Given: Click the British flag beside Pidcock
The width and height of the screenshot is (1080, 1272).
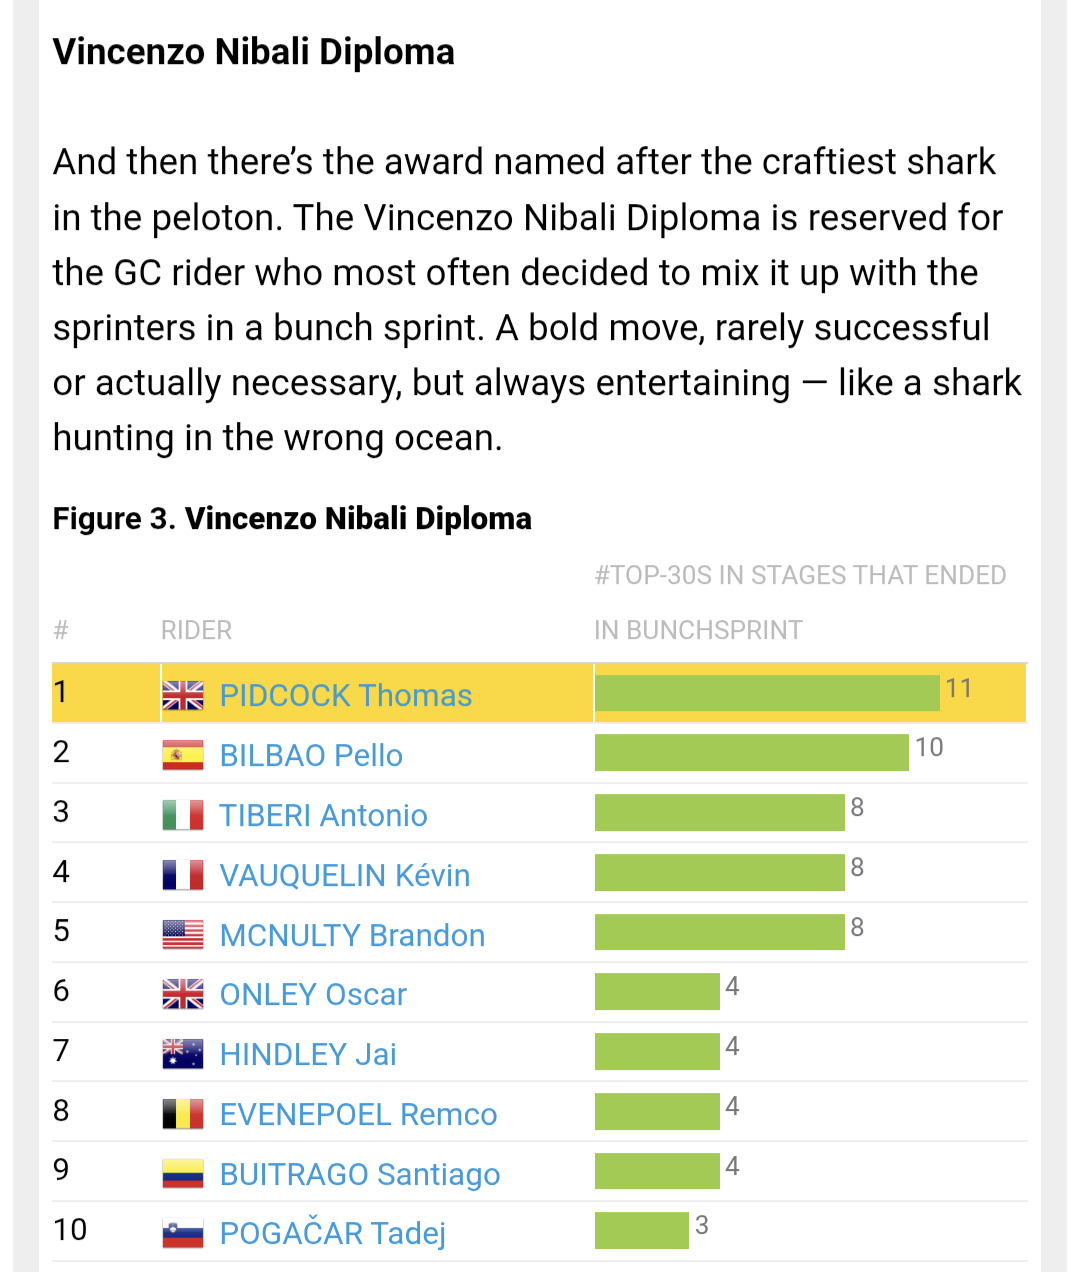Looking at the screenshot, I should click(x=183, y=695).
